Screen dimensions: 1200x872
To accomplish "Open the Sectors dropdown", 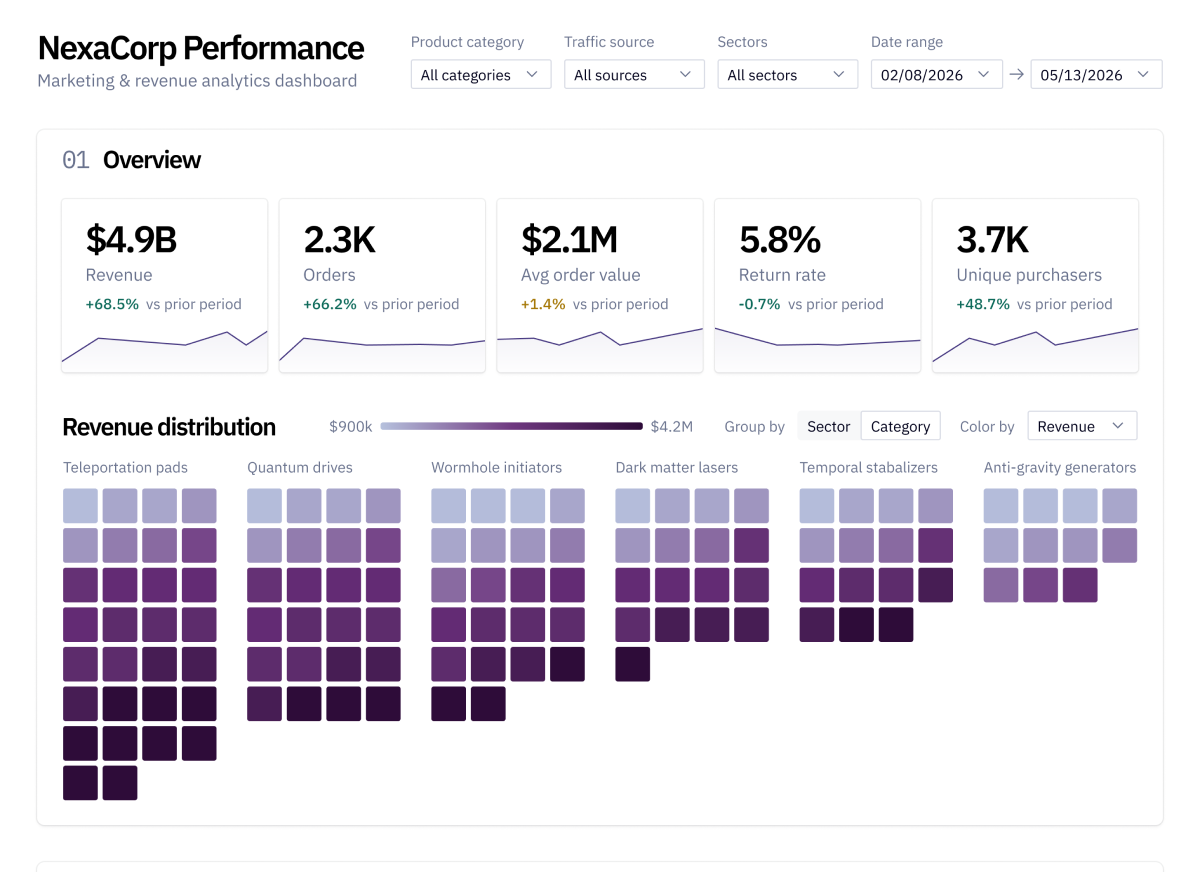I will (x=788, y=75).
